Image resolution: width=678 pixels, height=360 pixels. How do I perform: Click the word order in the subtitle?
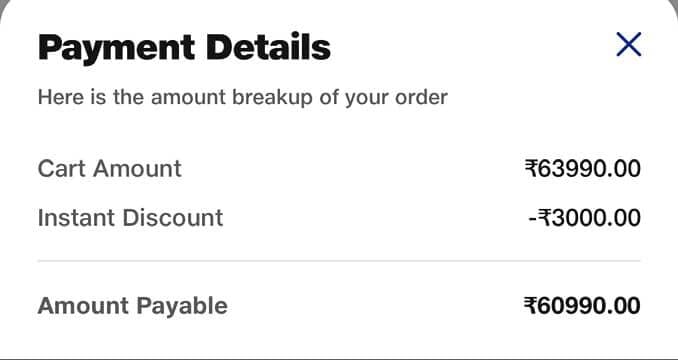pyautogui.click(x=421, y=97)
